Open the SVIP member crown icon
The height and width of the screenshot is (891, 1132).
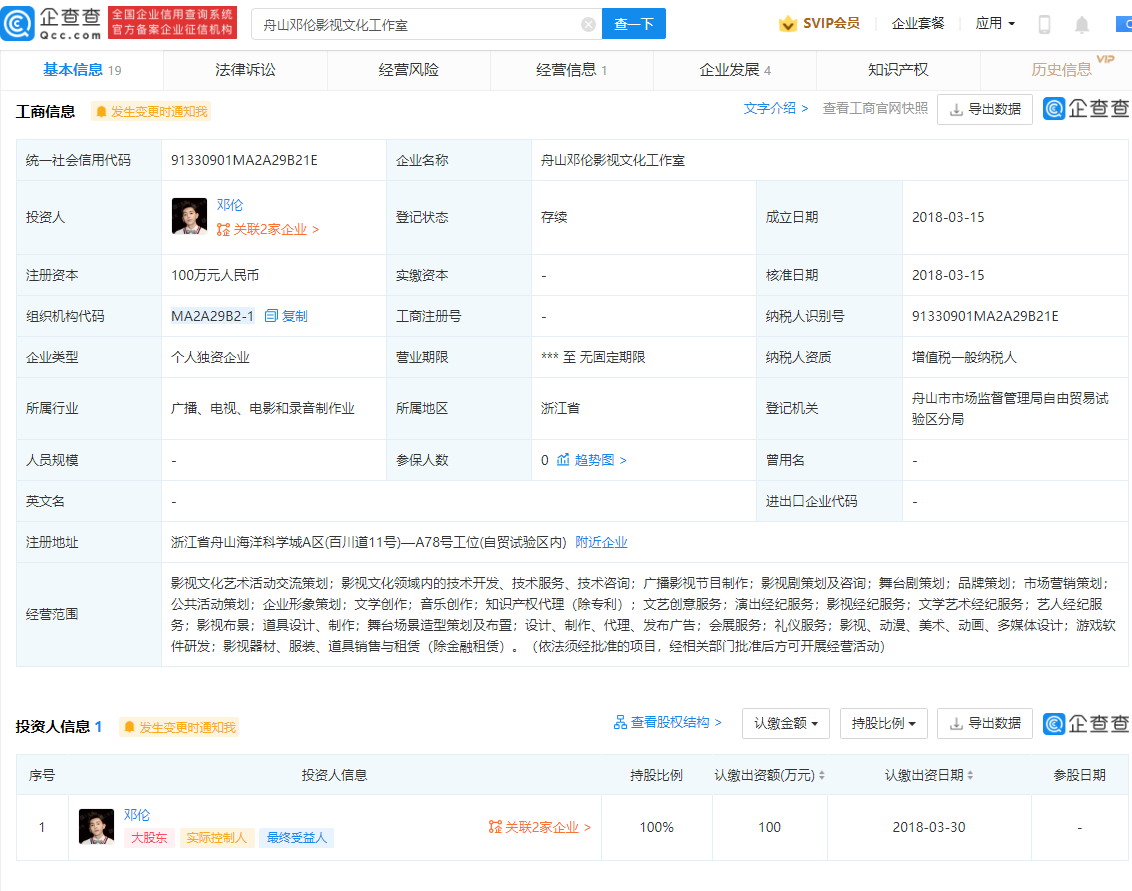787,24
